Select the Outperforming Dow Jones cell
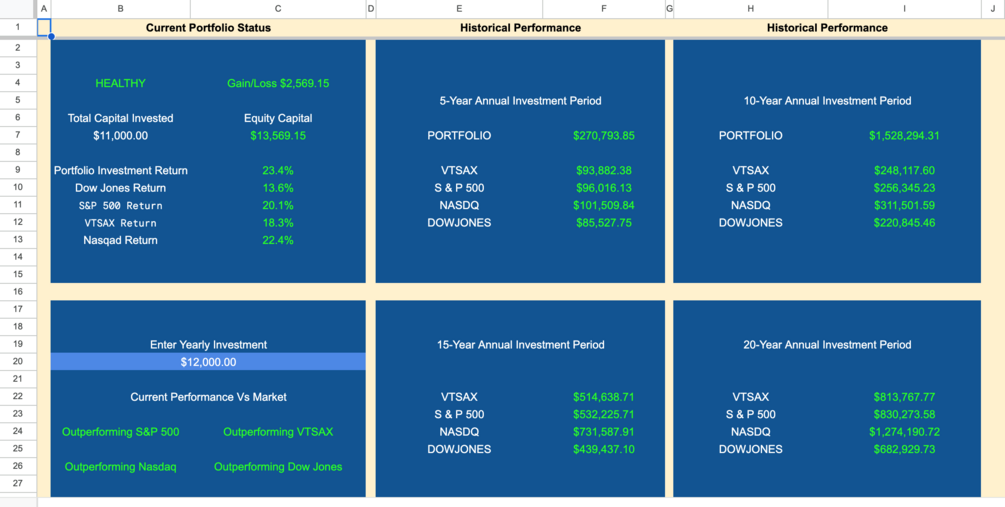 click(278, 467)
